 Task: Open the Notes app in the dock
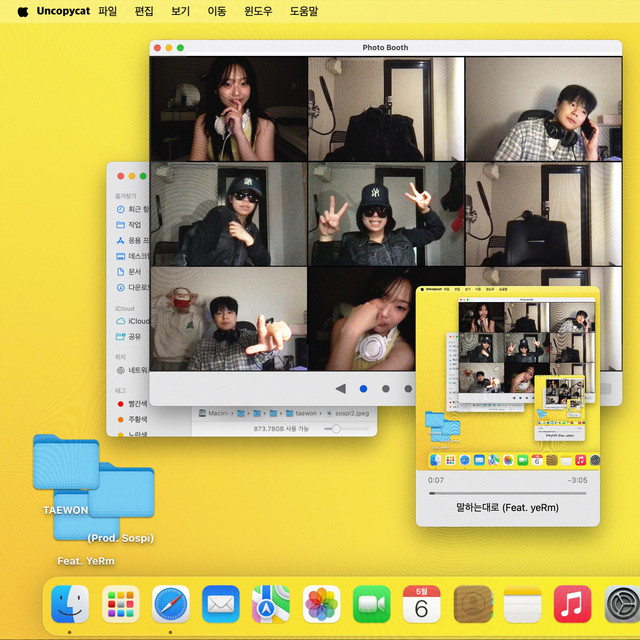point(522,604)
